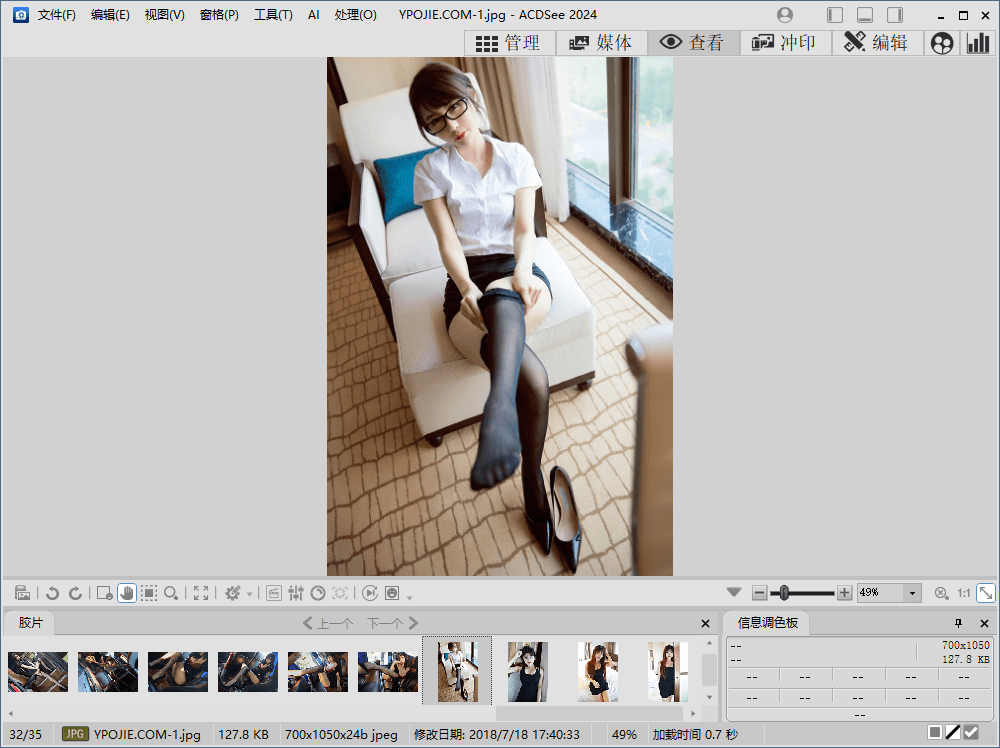Go to next image with 下一个
Viewport: 1000px width, 748px height.
[392, 623]
